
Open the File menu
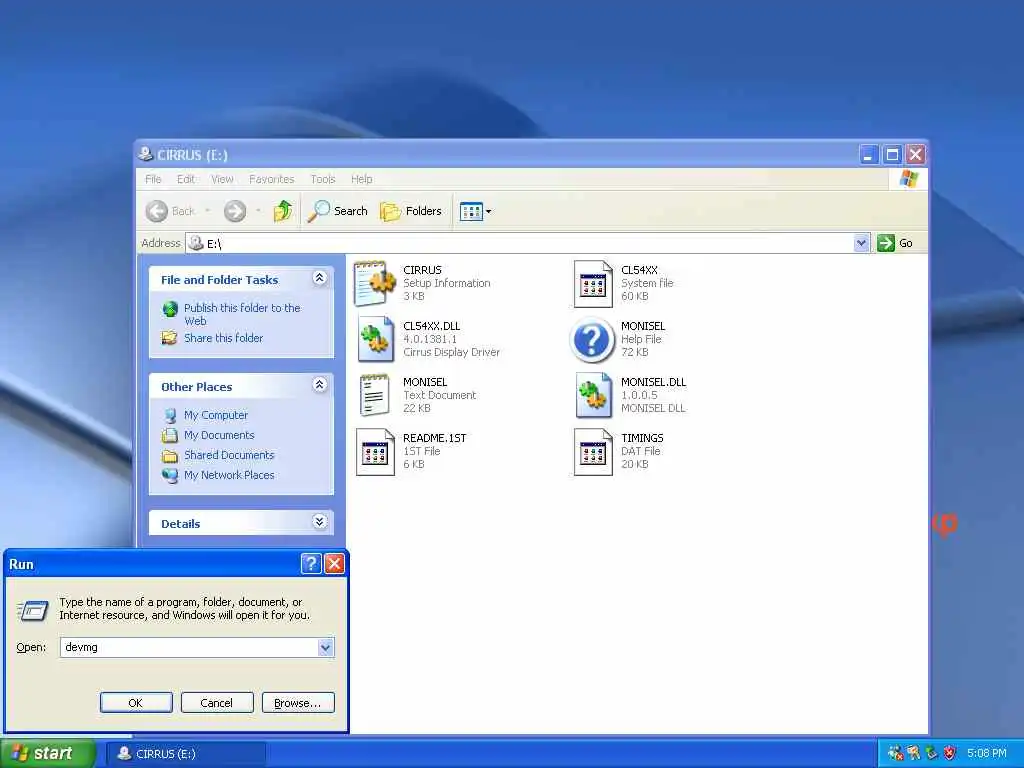153,179
